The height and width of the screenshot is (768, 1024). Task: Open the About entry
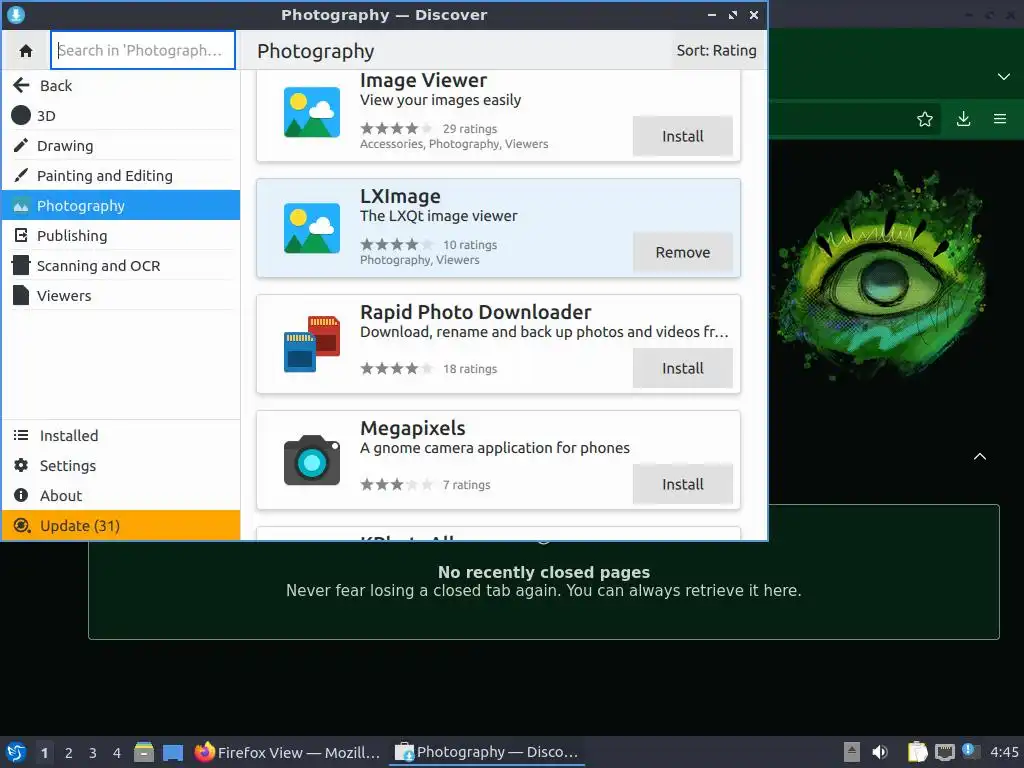(121, 496)
